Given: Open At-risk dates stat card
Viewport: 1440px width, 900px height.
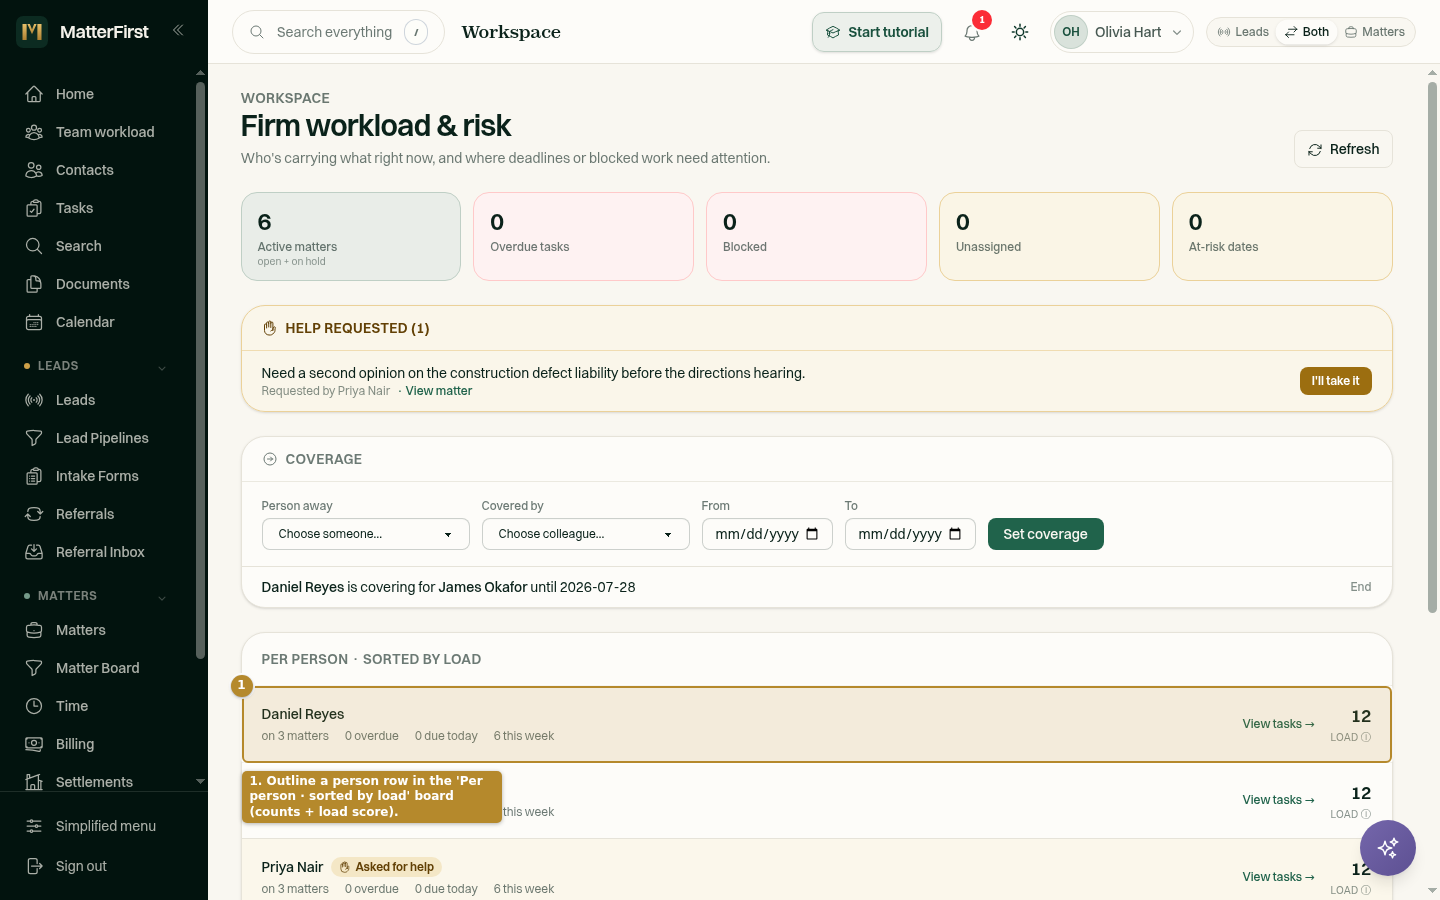Looking at the screenshot, I should click(1282, 236).
